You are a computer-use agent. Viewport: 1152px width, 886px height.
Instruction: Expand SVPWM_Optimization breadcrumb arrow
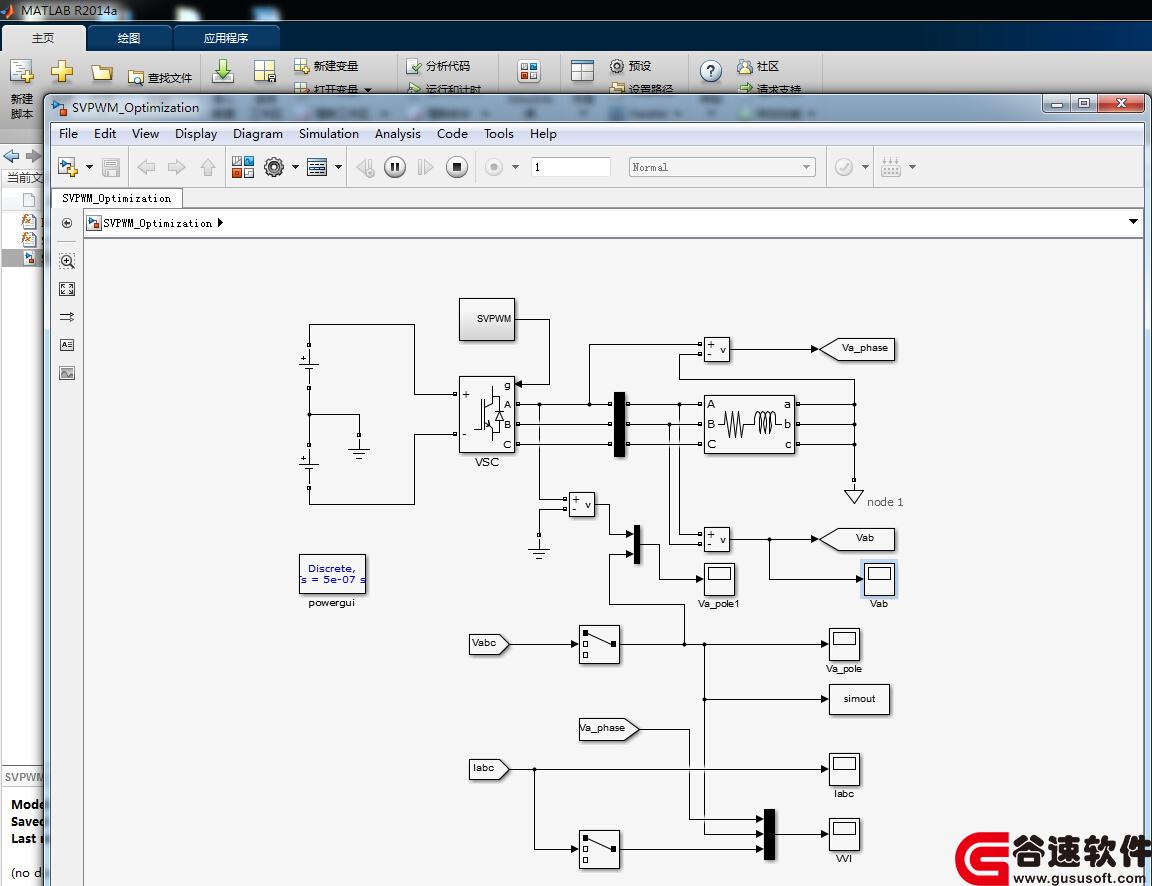click(x=220, y=223)
